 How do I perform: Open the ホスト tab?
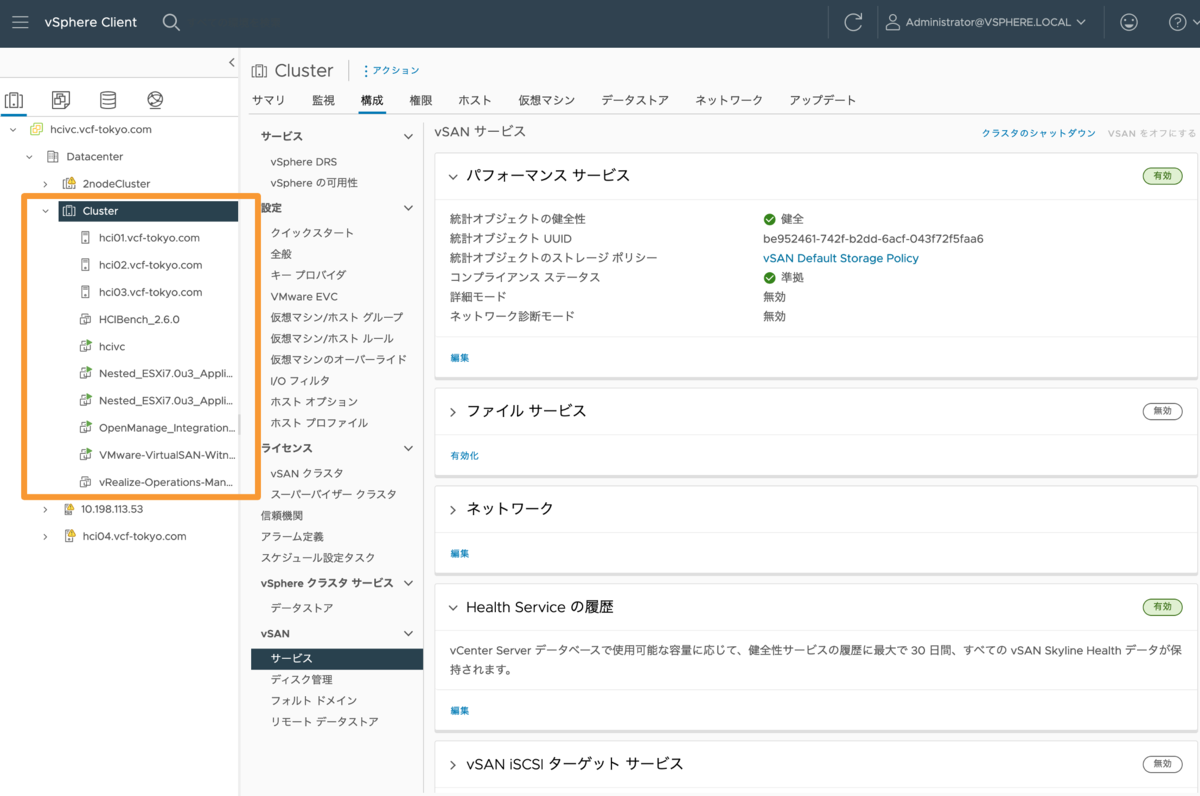(475, 100)
